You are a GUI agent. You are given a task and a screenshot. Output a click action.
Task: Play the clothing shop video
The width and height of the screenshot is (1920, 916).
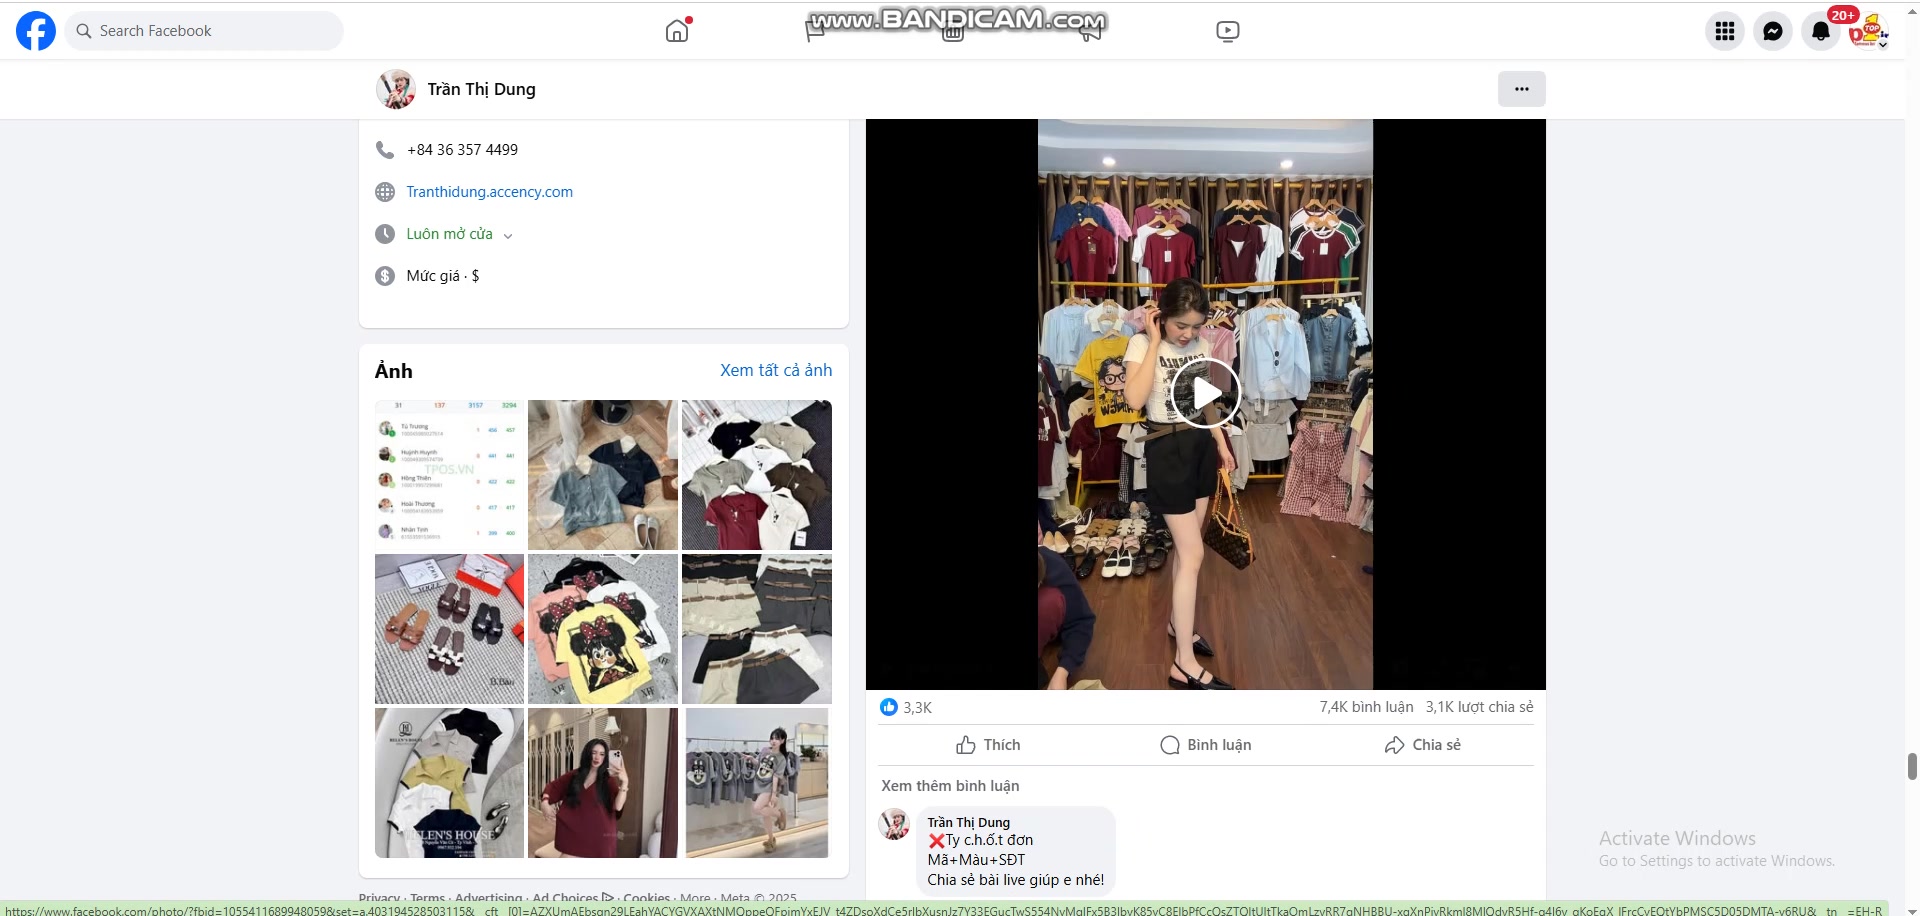pyautogui.click(x=1205, y=393)
